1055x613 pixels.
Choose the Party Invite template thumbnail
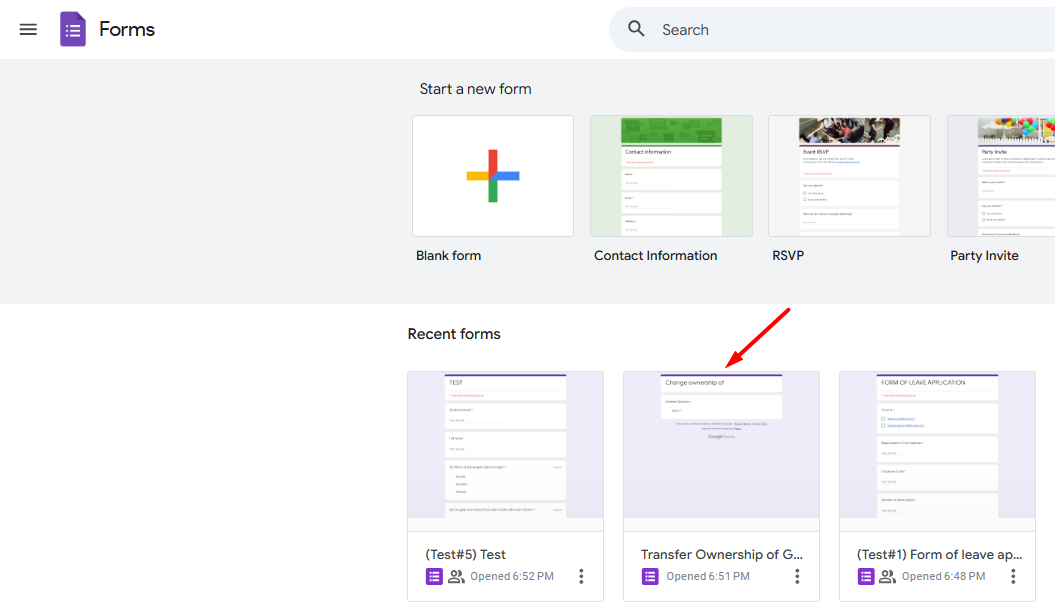[x=1001, y=176]
